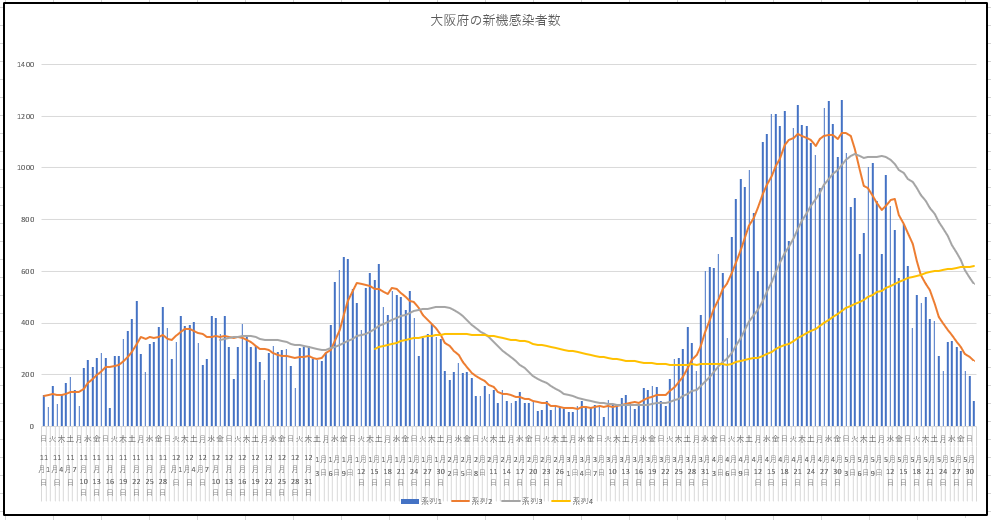Select the tallest blue bar near 5月 peak
Screen dimensions: 991x520
pos(841,263)
